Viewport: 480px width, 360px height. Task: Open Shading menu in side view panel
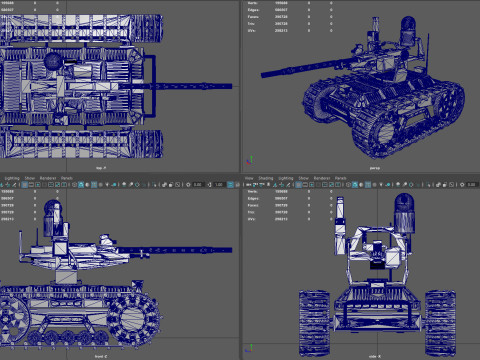266,178
